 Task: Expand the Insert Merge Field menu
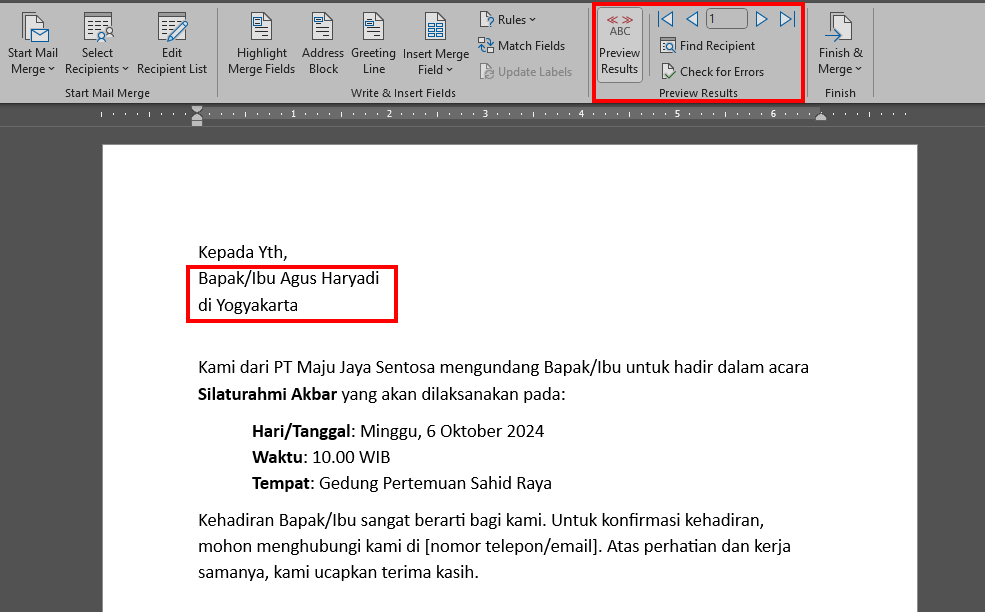pyautogui.click(x=435, y=41)
